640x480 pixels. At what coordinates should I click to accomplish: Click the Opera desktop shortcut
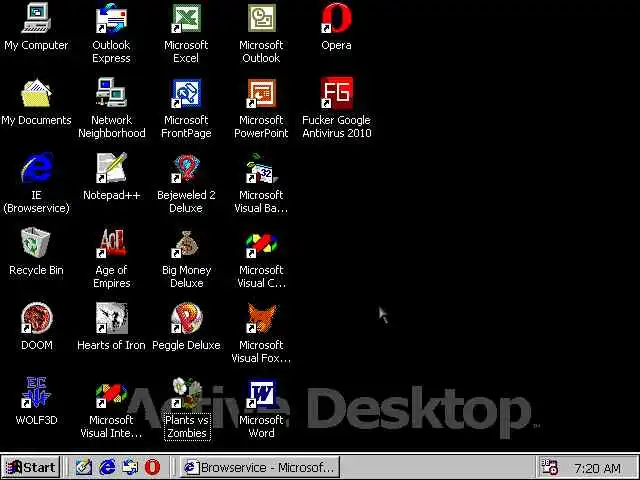[x=336, y=18]
